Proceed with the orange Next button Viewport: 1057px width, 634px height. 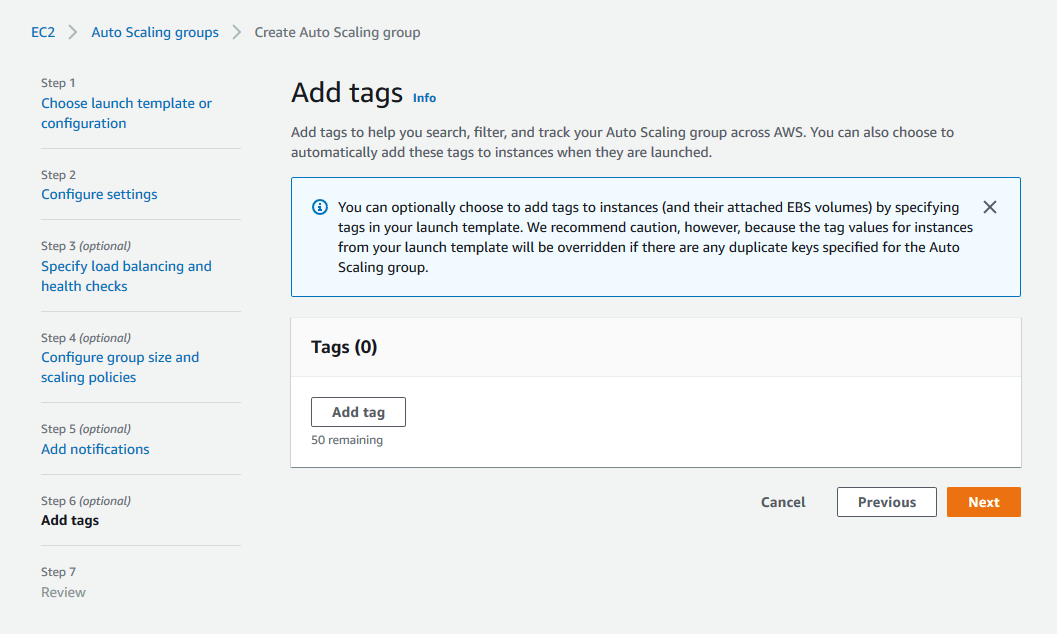click(984, 502)
